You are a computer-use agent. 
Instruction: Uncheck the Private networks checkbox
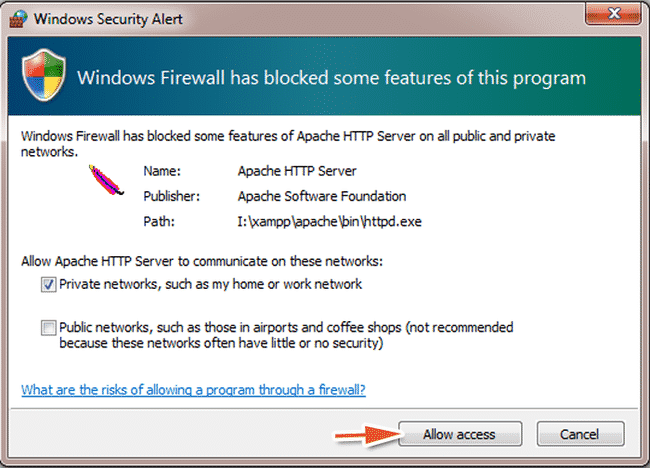[x=49, y=285]
